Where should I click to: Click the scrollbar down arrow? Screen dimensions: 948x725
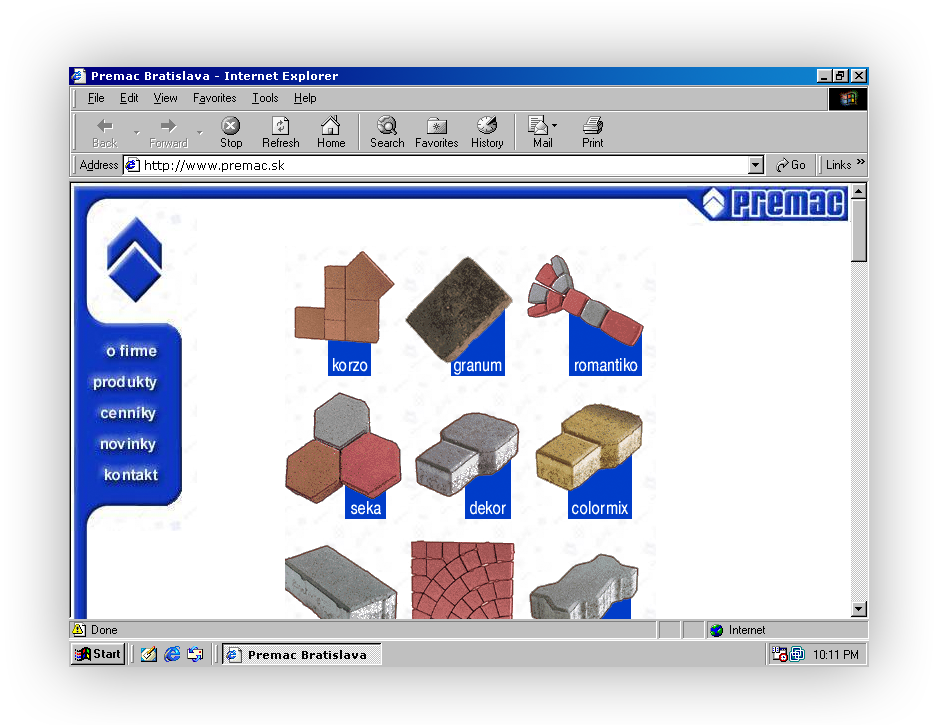(859, 609)
